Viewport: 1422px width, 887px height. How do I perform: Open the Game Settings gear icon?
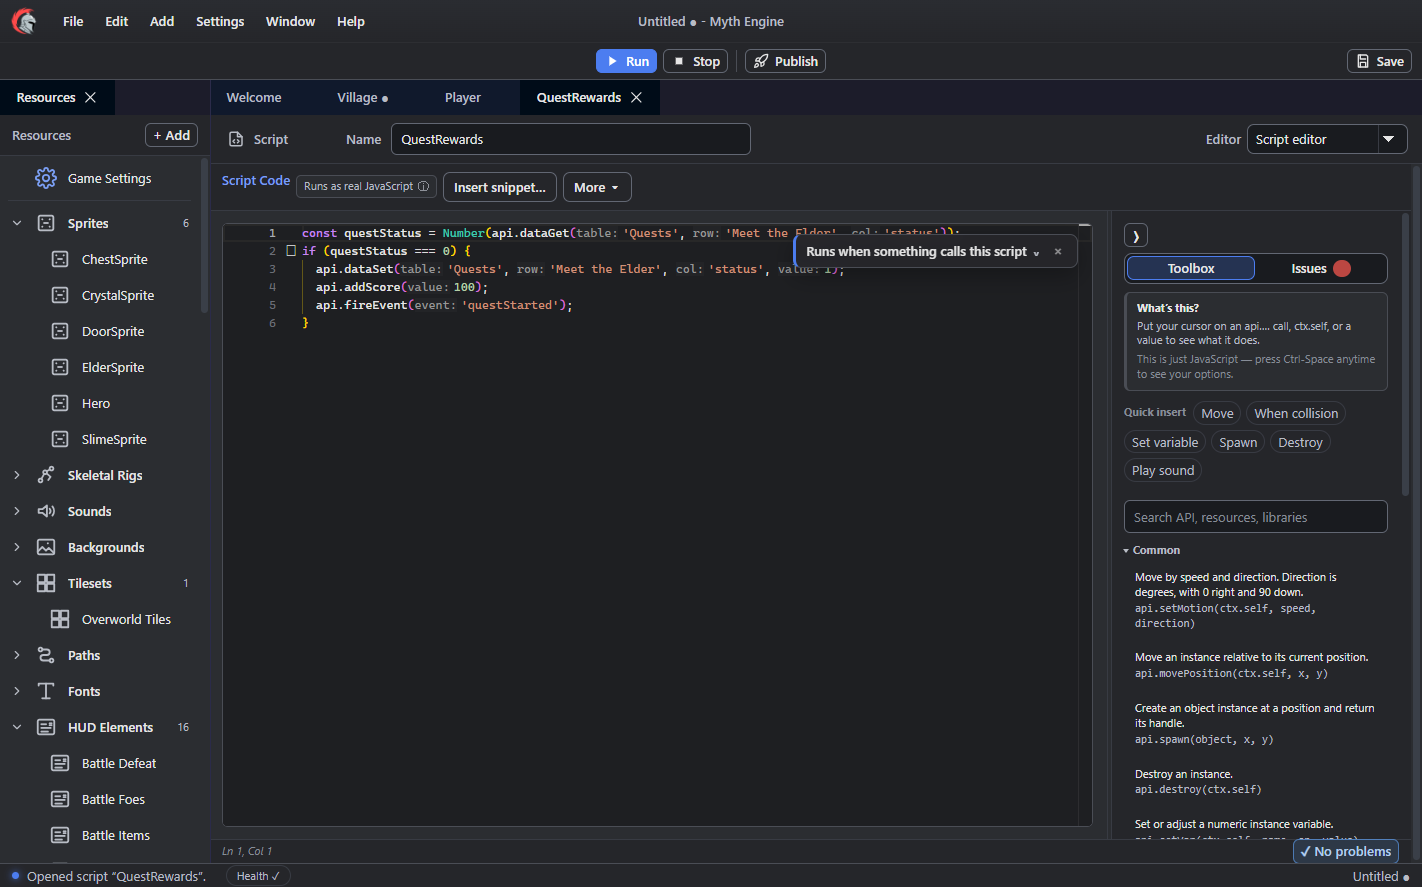click(x=46, y=178)
